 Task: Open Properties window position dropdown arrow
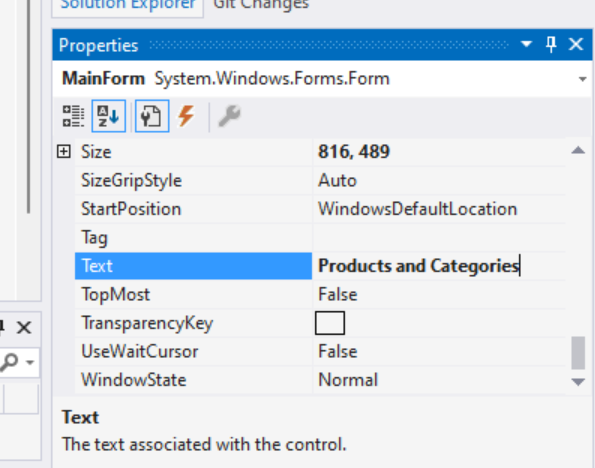pyautogui.click(x=526, y=44)
